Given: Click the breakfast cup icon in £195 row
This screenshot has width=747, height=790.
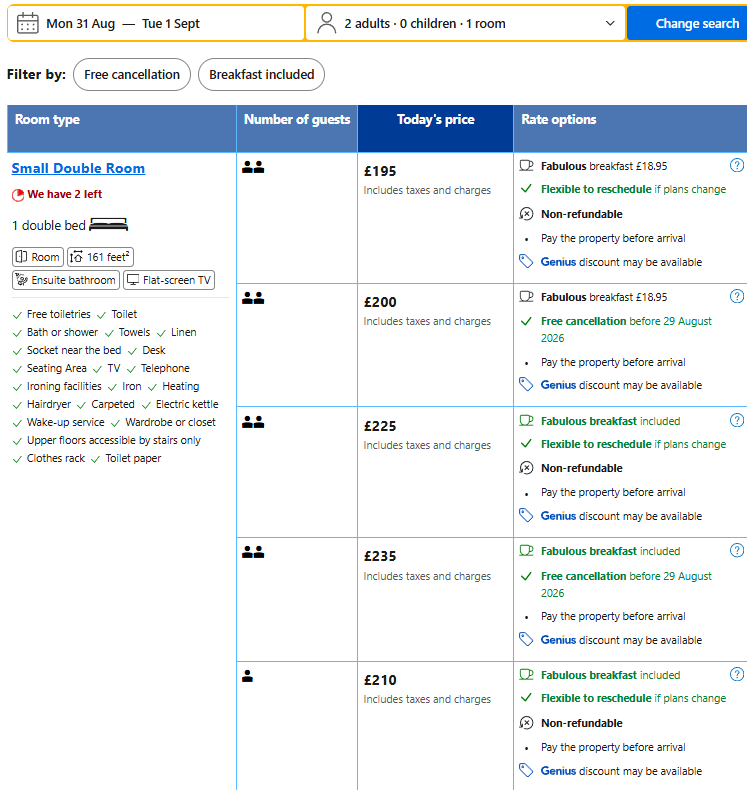Looking at the screenshot, I should click(526, 166).
